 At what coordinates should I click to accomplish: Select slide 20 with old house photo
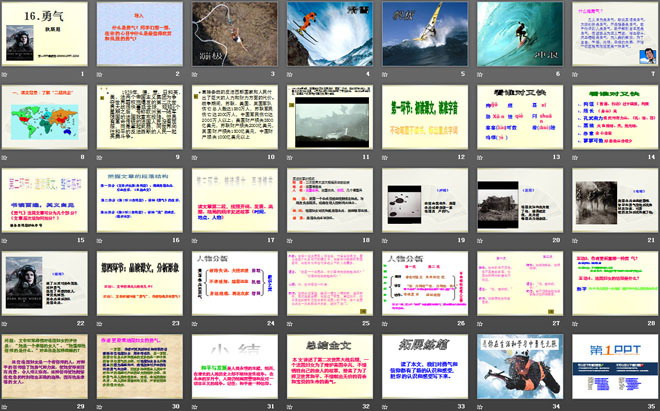pyautogui.click(x=520, y=200)
